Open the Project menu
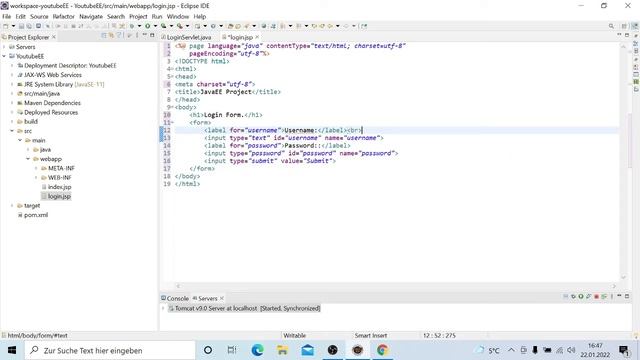 138,16
